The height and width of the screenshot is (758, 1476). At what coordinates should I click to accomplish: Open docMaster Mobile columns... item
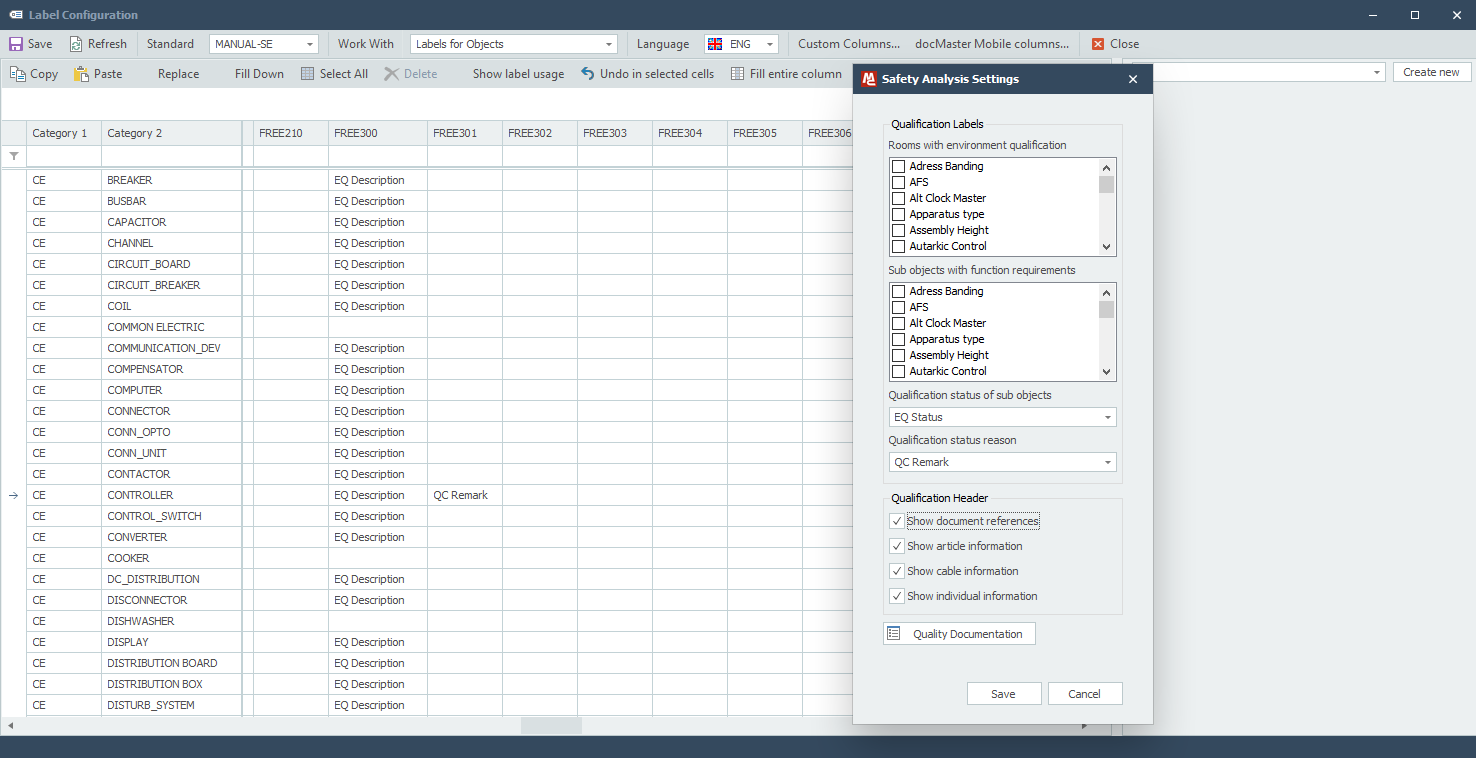(991, 44)
